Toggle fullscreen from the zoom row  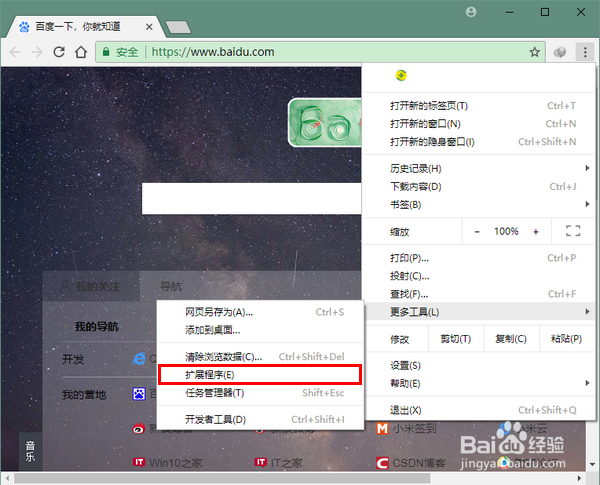coord(573,231)
